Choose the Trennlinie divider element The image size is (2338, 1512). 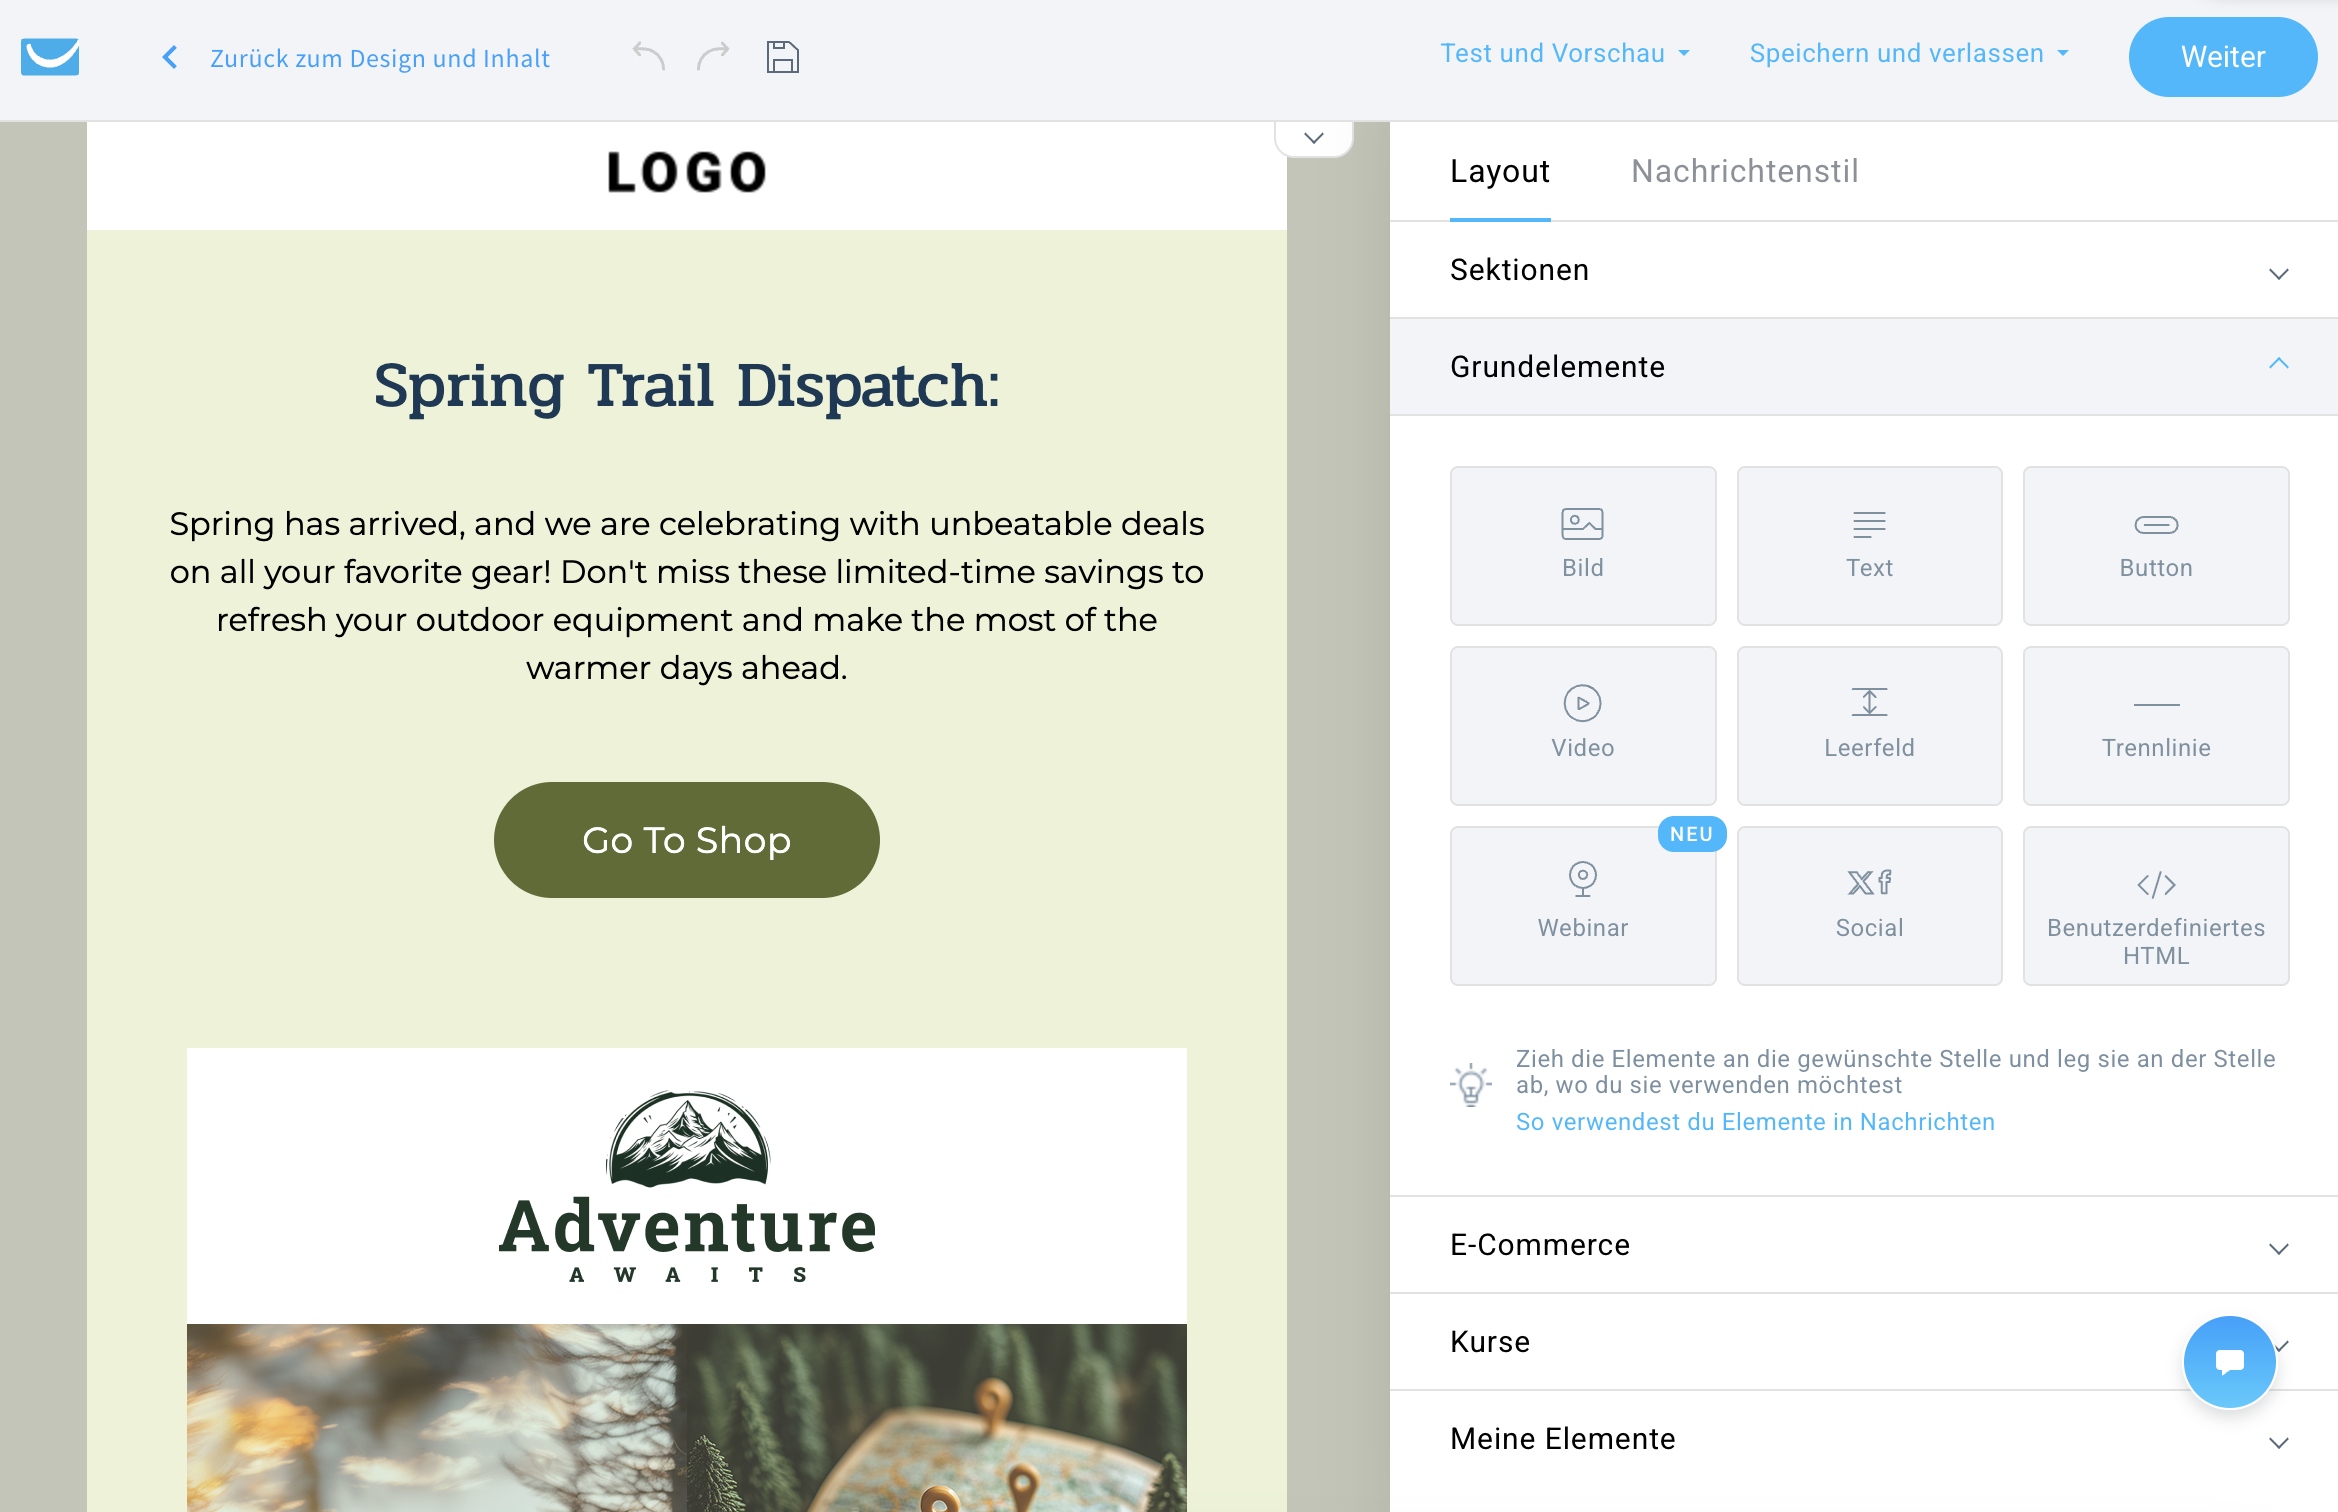(2155, 725)
